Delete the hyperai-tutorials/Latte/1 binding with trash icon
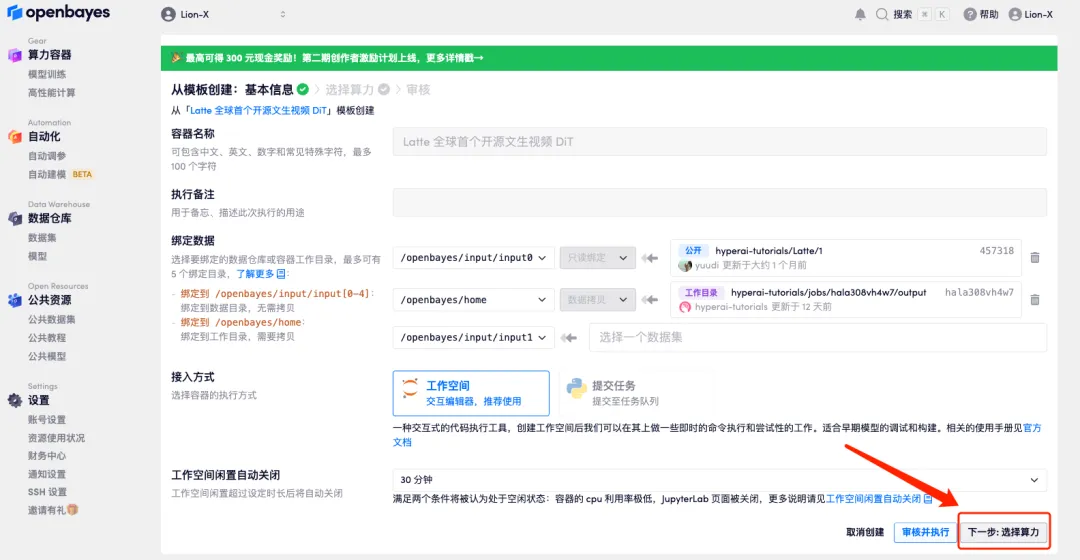The image size is (1080, 560). [x=1035, y=257]
